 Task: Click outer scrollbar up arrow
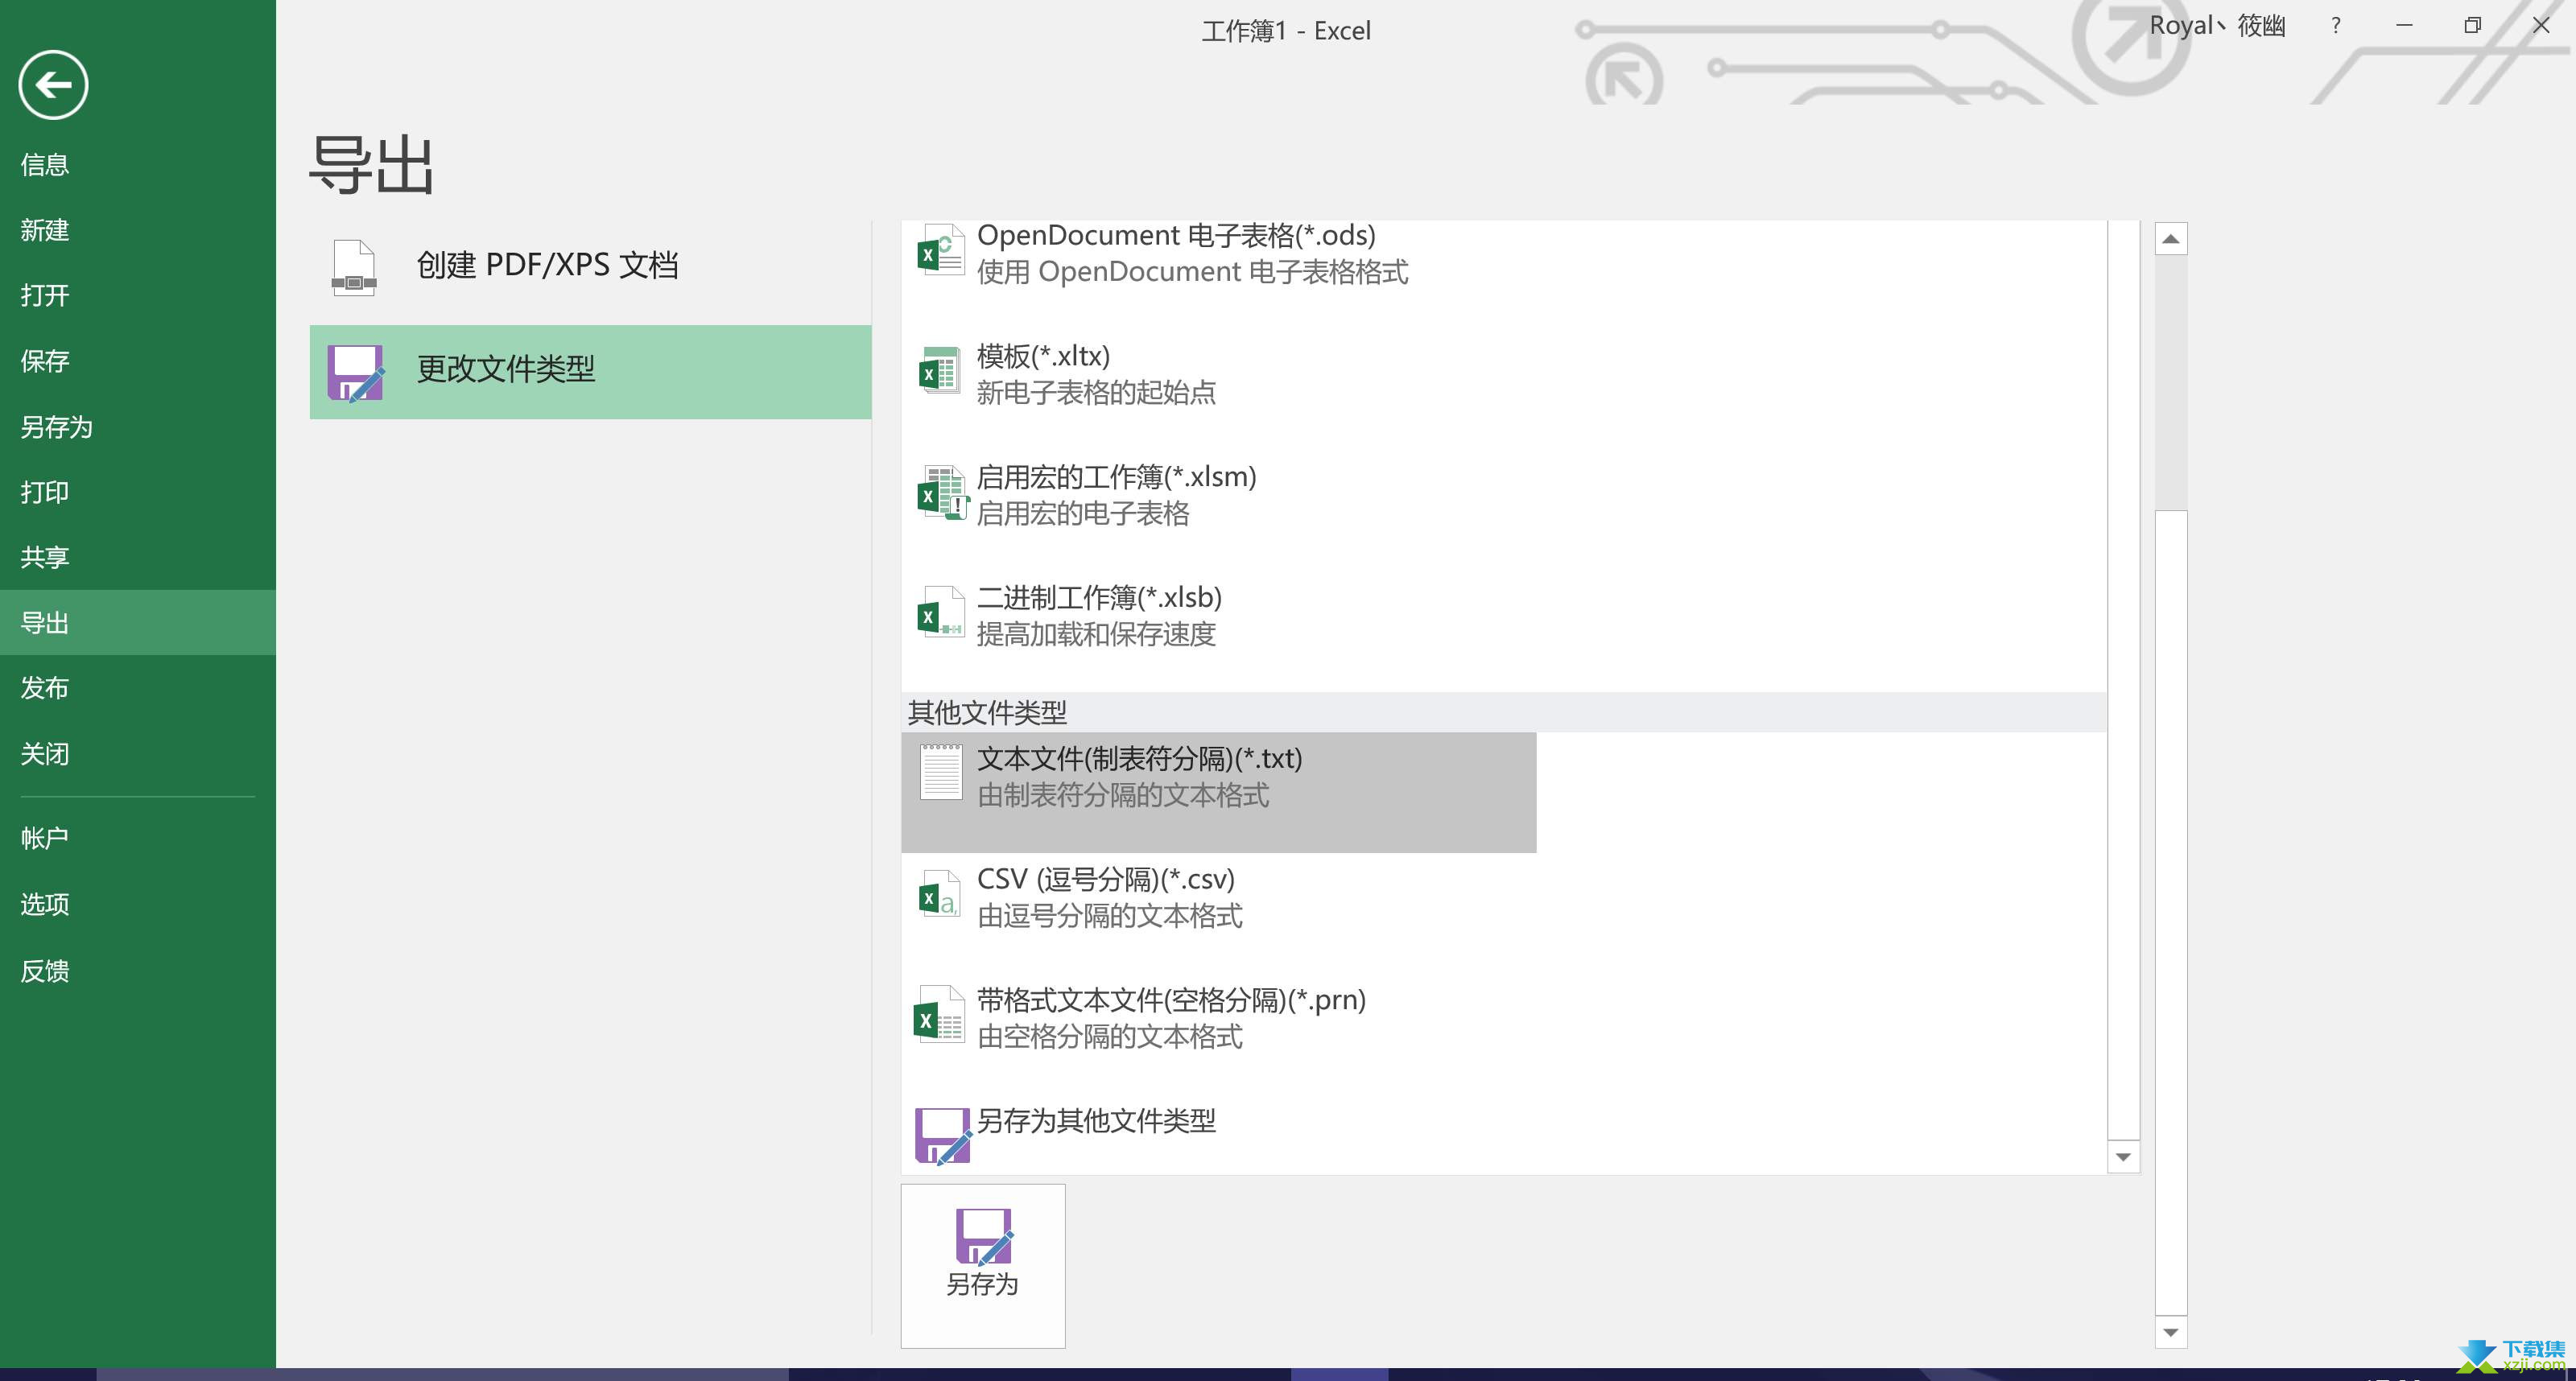(x=2170, y=239)
